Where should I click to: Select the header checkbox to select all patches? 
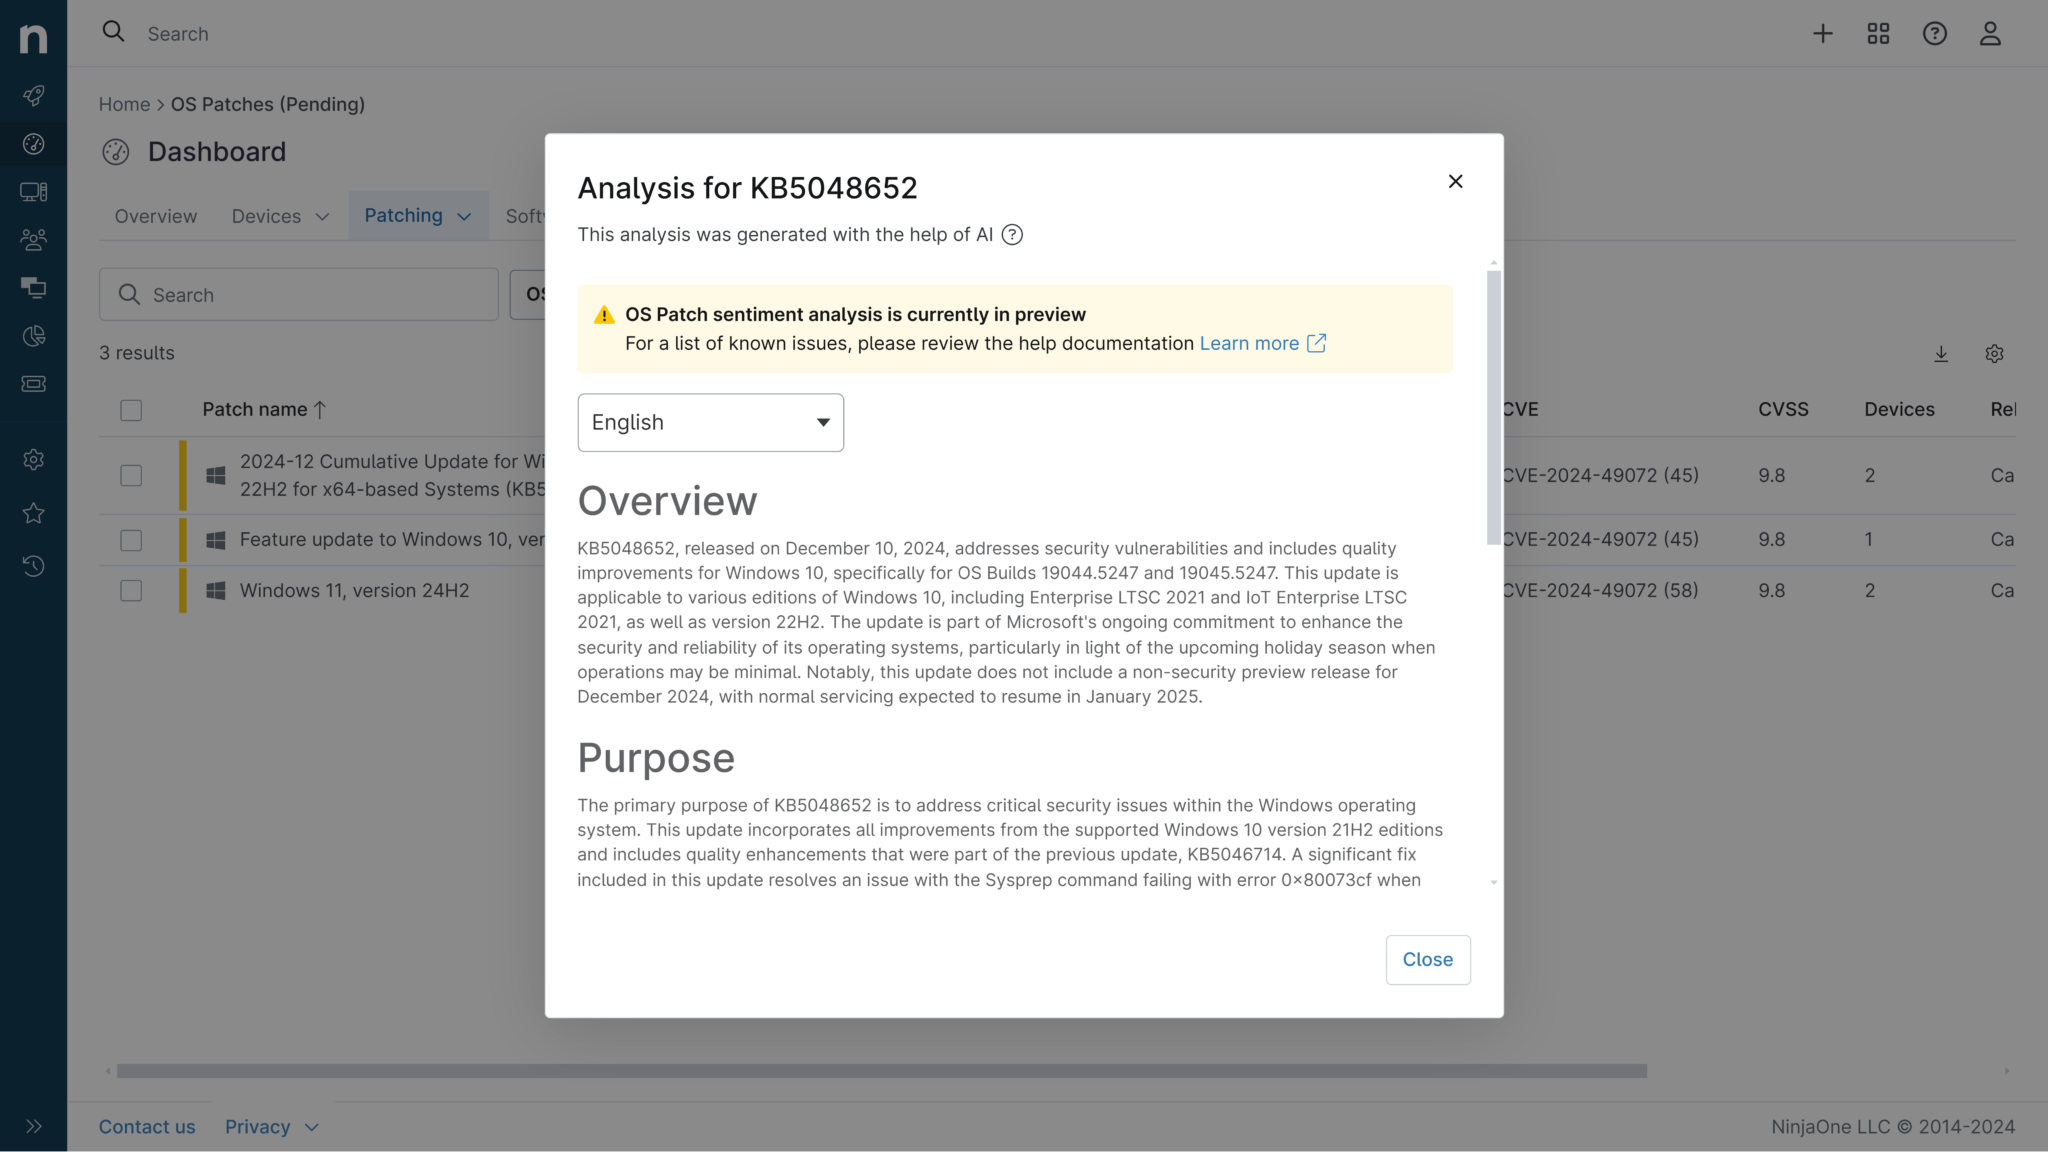131,410
